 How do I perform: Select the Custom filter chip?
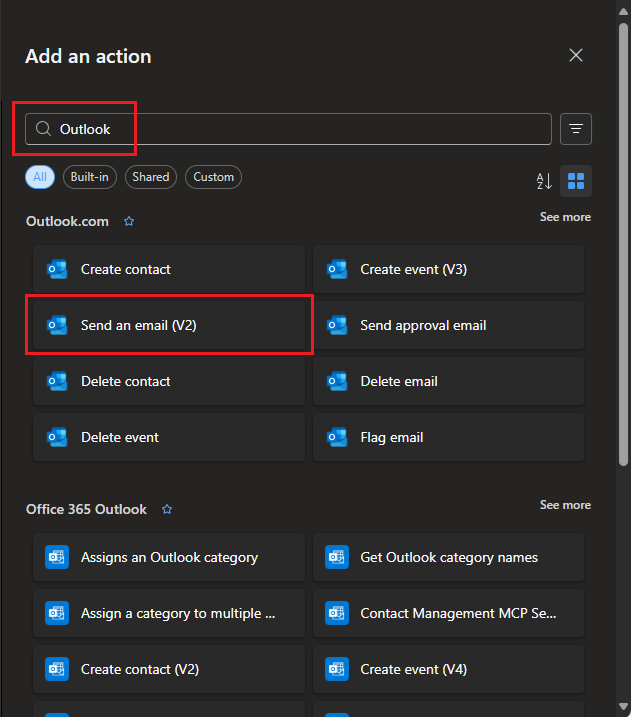click(x=213, y=177)
